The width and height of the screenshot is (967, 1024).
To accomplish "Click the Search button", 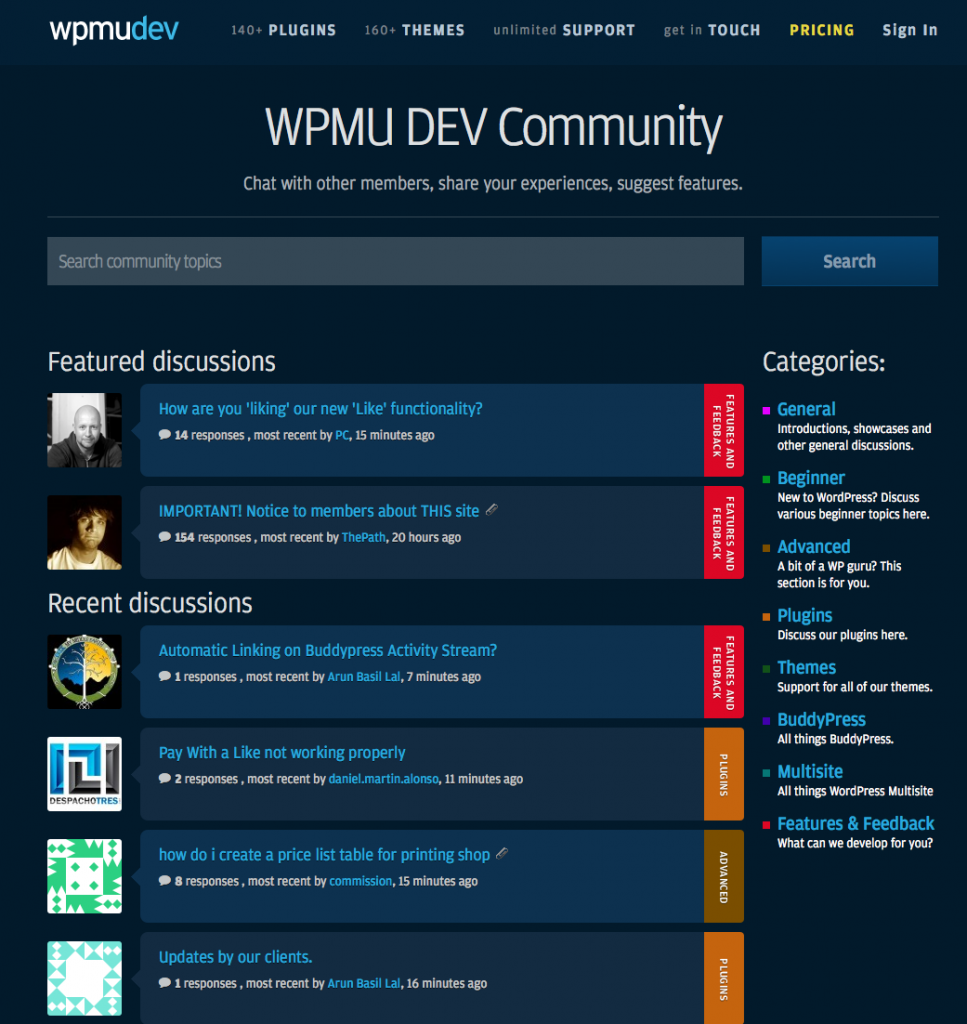I will click(x=849, y=261).
